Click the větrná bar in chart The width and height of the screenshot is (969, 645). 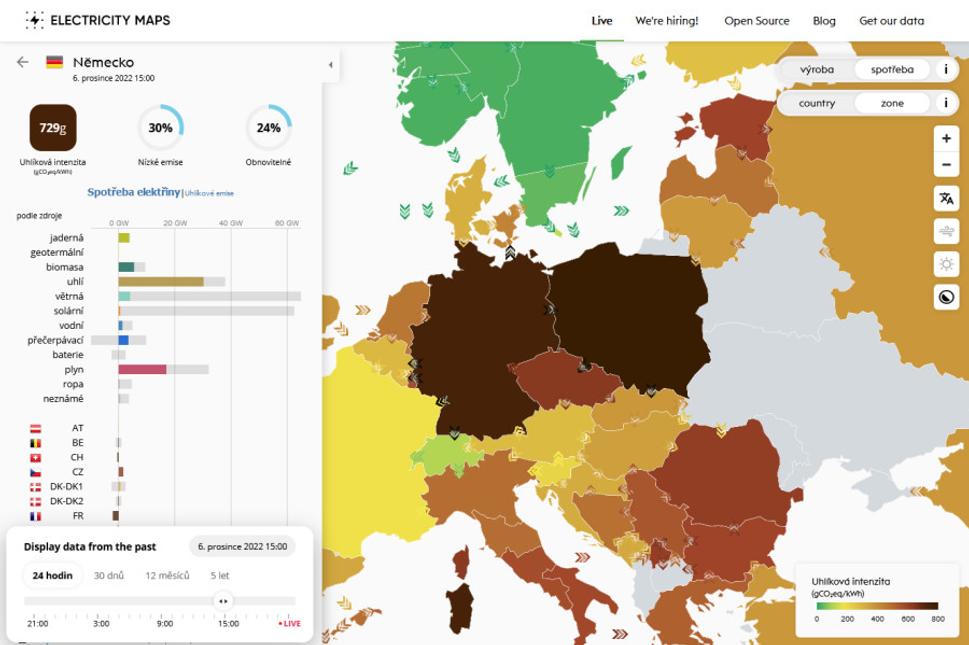124,297
